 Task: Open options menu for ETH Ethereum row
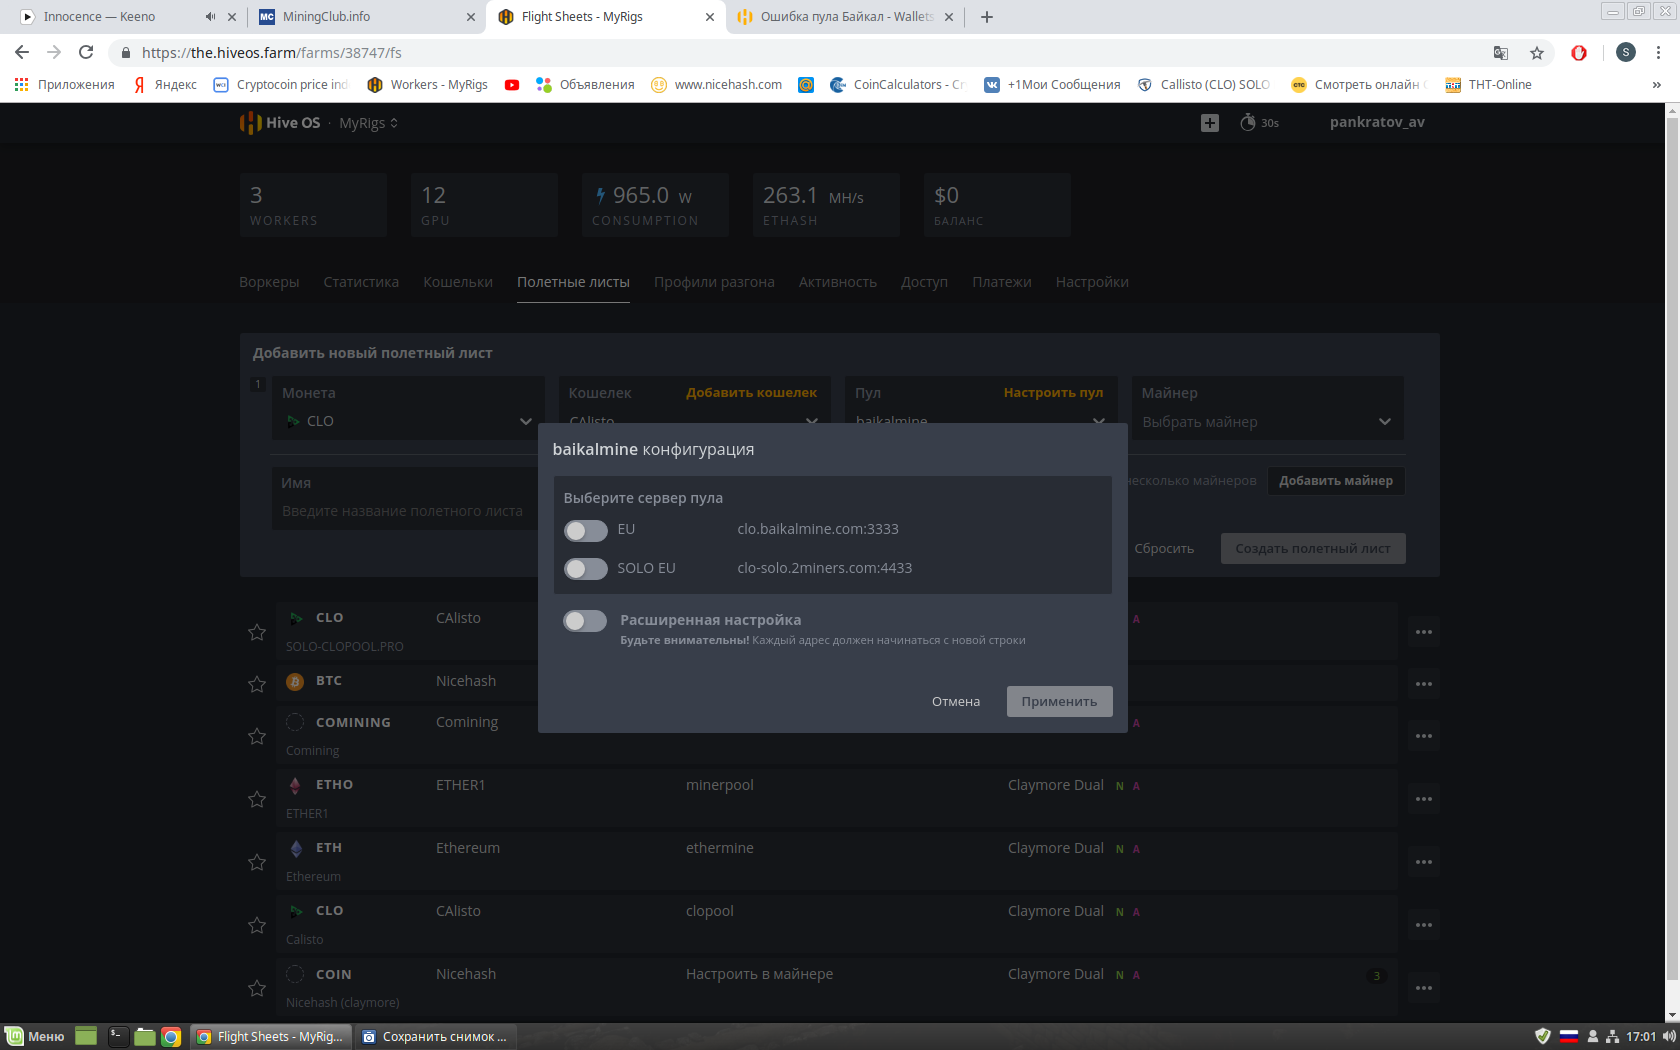point(1424,862)
